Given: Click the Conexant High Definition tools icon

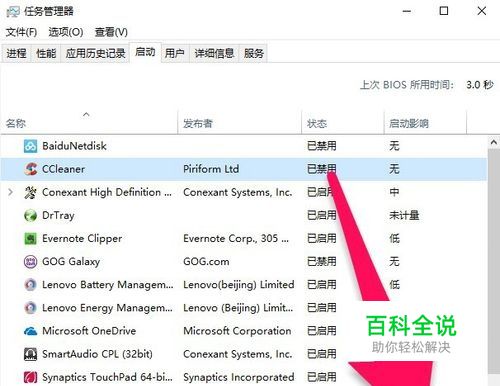Looking at the screenshot, I should click(30, 192).
